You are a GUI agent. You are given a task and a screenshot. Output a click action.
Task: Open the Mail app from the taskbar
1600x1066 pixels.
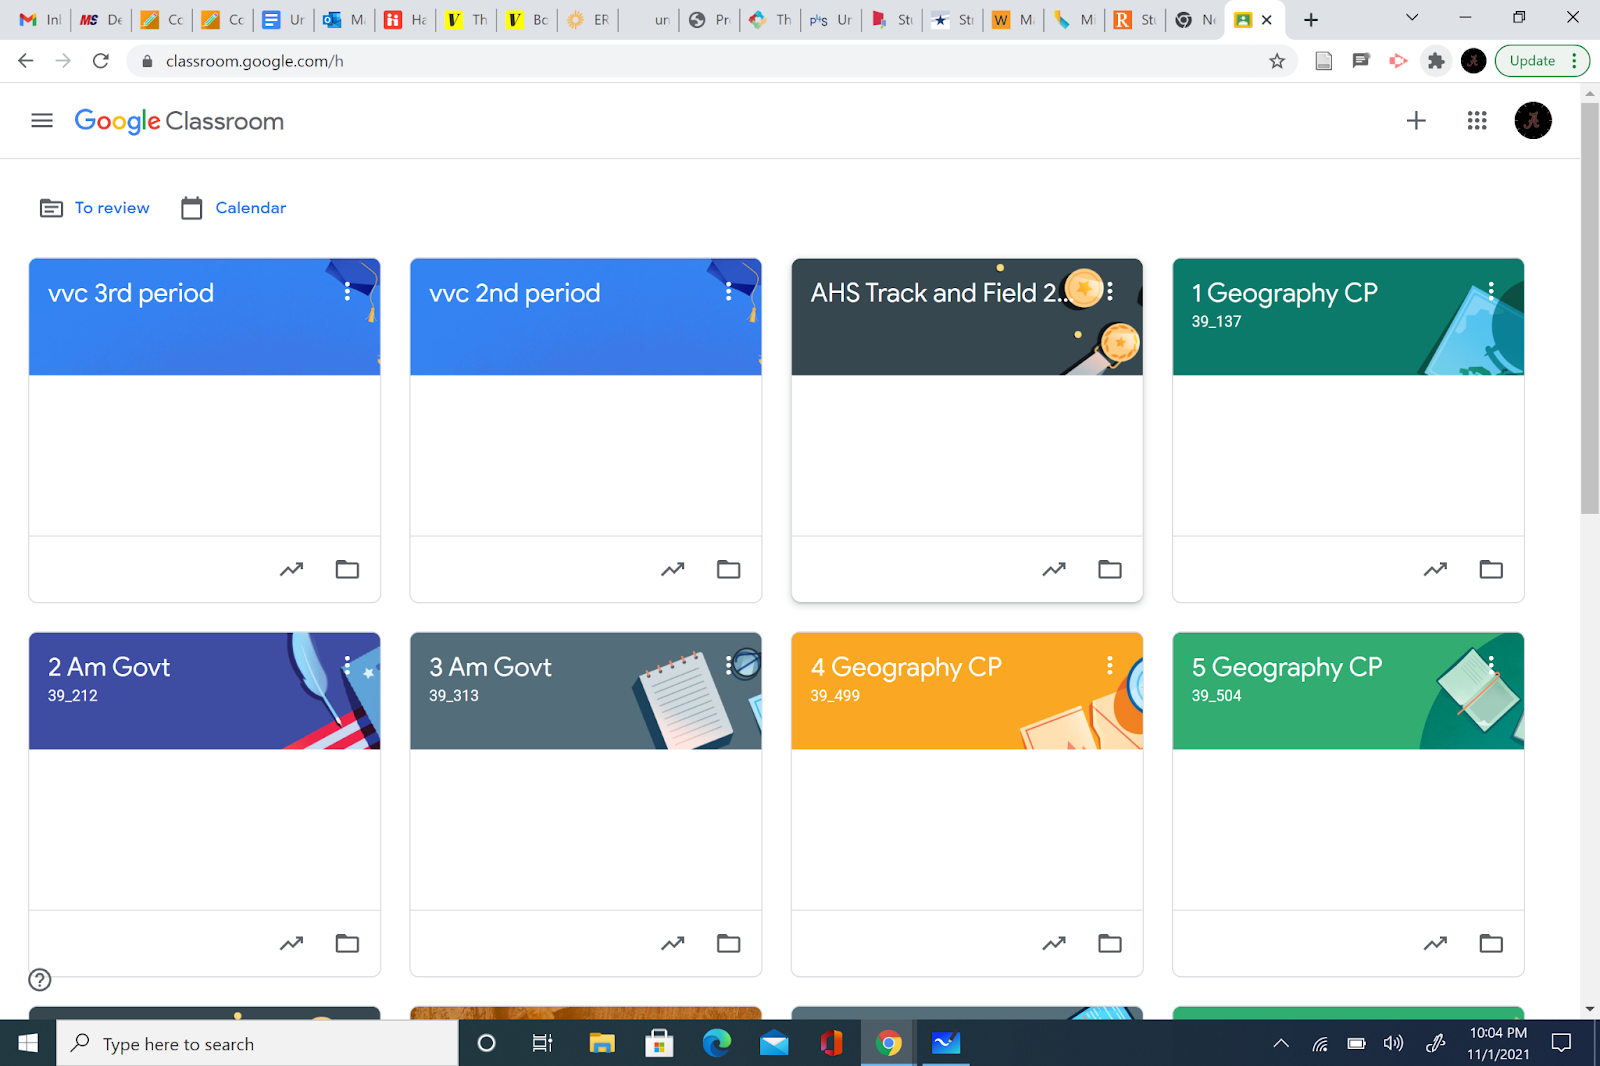[x=774, y=1043]
